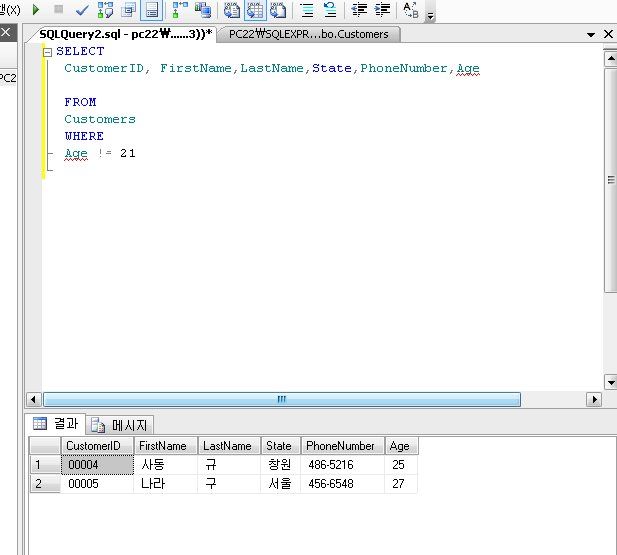617x555 pixels.
Task: Click the 창원 State cell
Action: point(281,465)
